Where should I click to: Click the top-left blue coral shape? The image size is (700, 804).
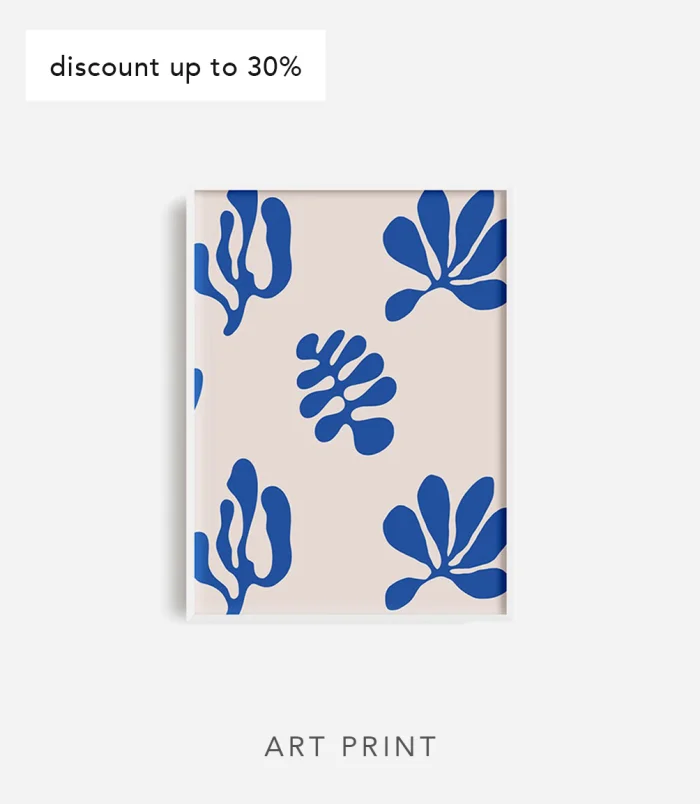tap(243, 262)
